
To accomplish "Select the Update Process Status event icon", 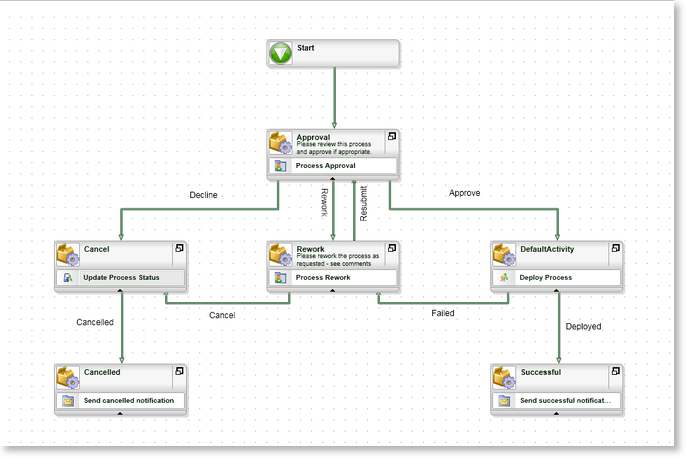I will coord(68,277).
